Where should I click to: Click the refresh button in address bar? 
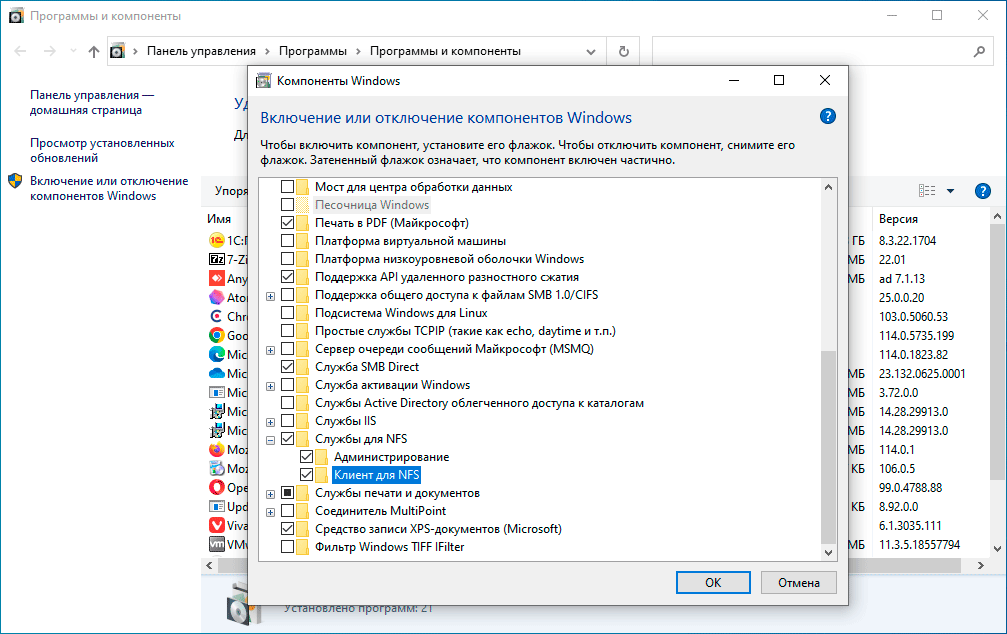pos(623,51)
